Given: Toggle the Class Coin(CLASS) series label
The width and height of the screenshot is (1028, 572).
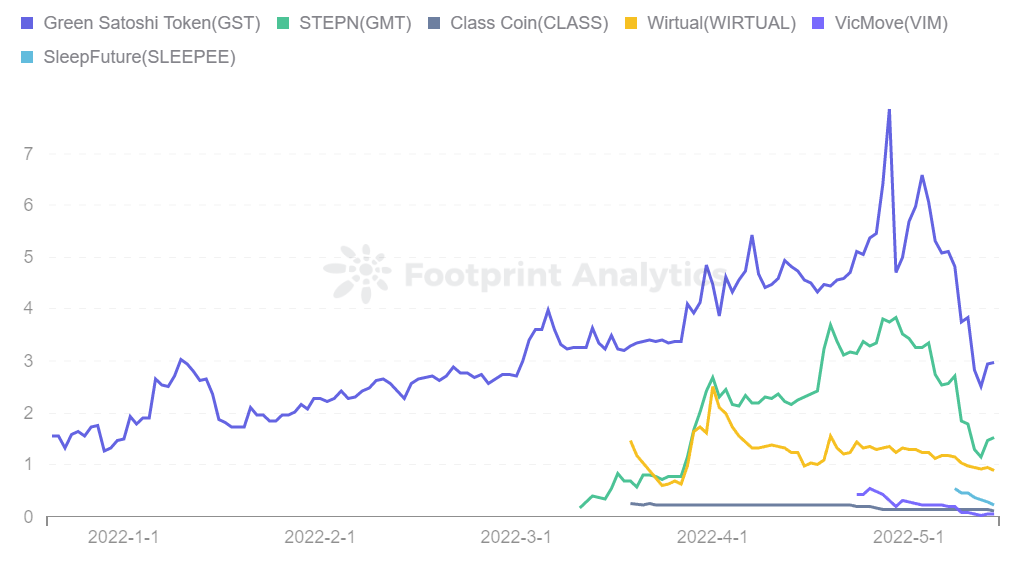Looking at the screenshot, I should coord(529,24).
